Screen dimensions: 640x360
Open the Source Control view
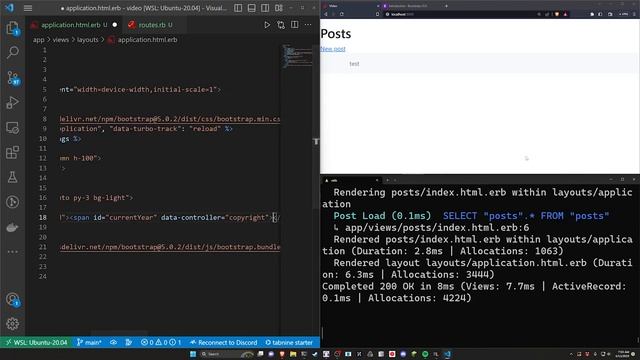[13, 78]
